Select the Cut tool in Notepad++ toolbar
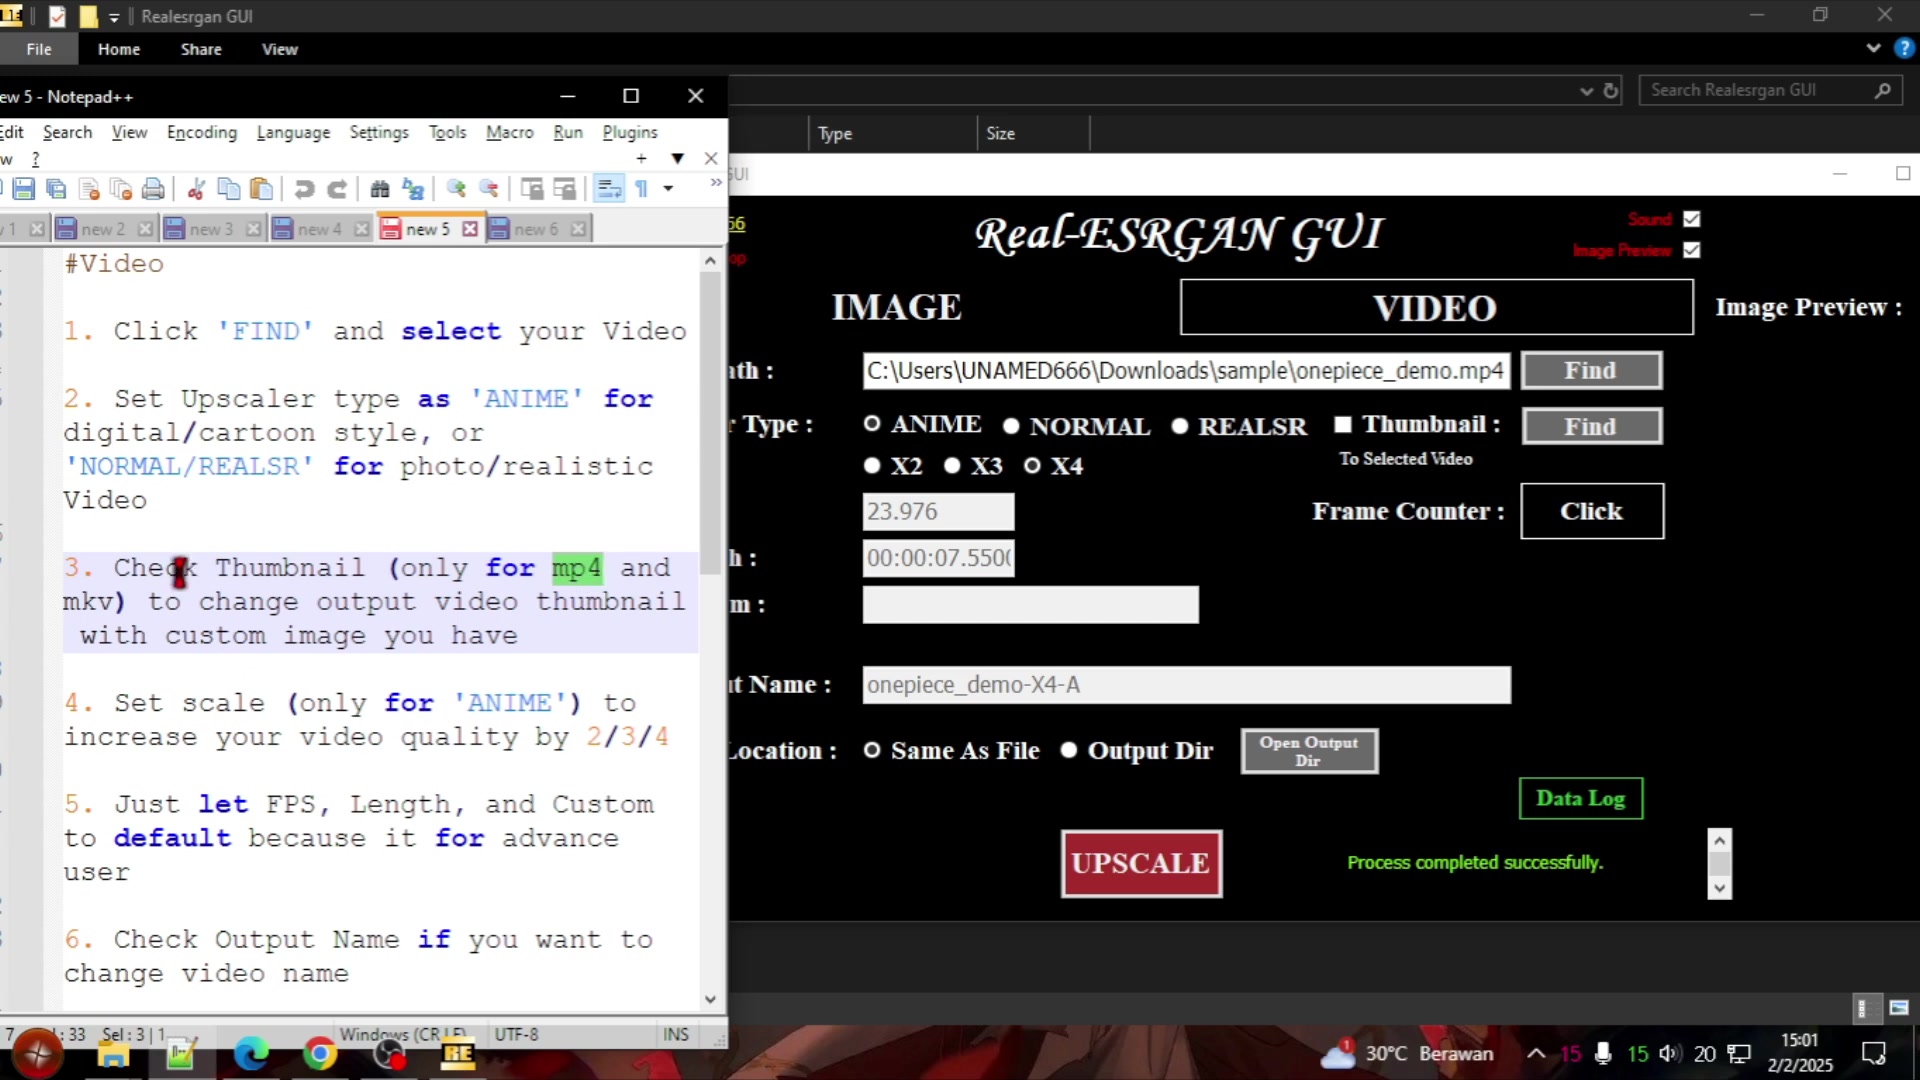 tap(196, 189)
